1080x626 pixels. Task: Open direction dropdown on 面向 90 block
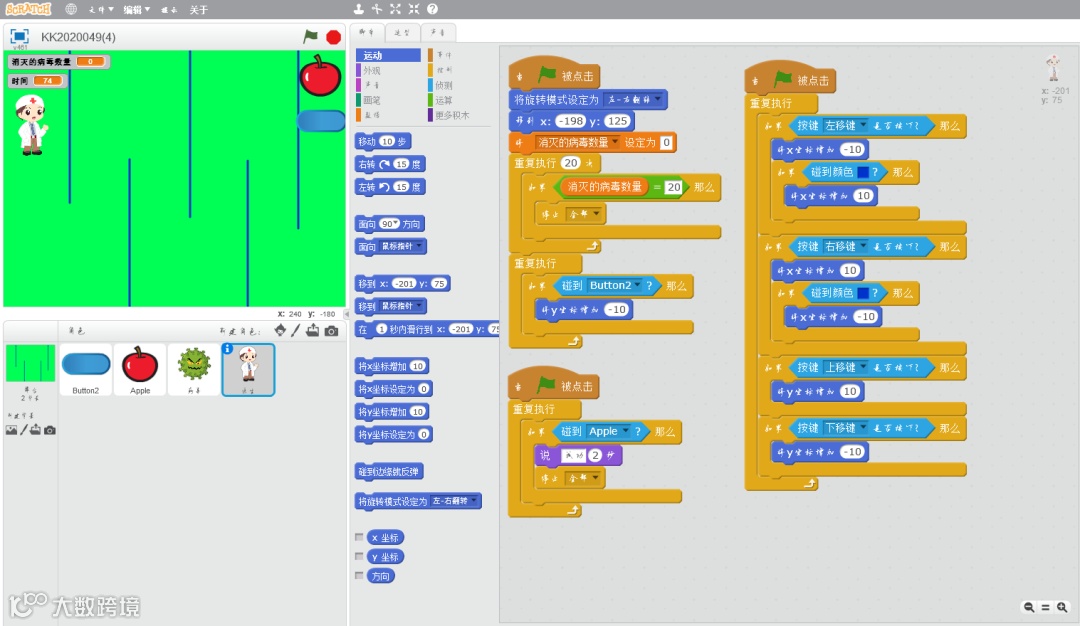(x=396, y=223)
